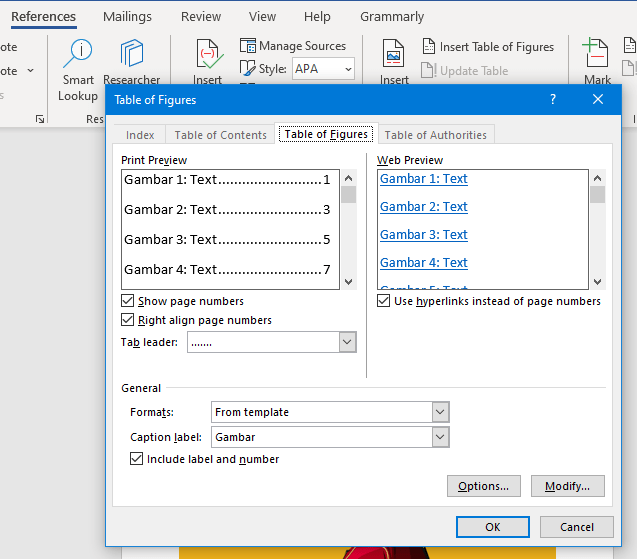Switch to the Table of Contents tab
637x559 pixels.
(220, 135)
